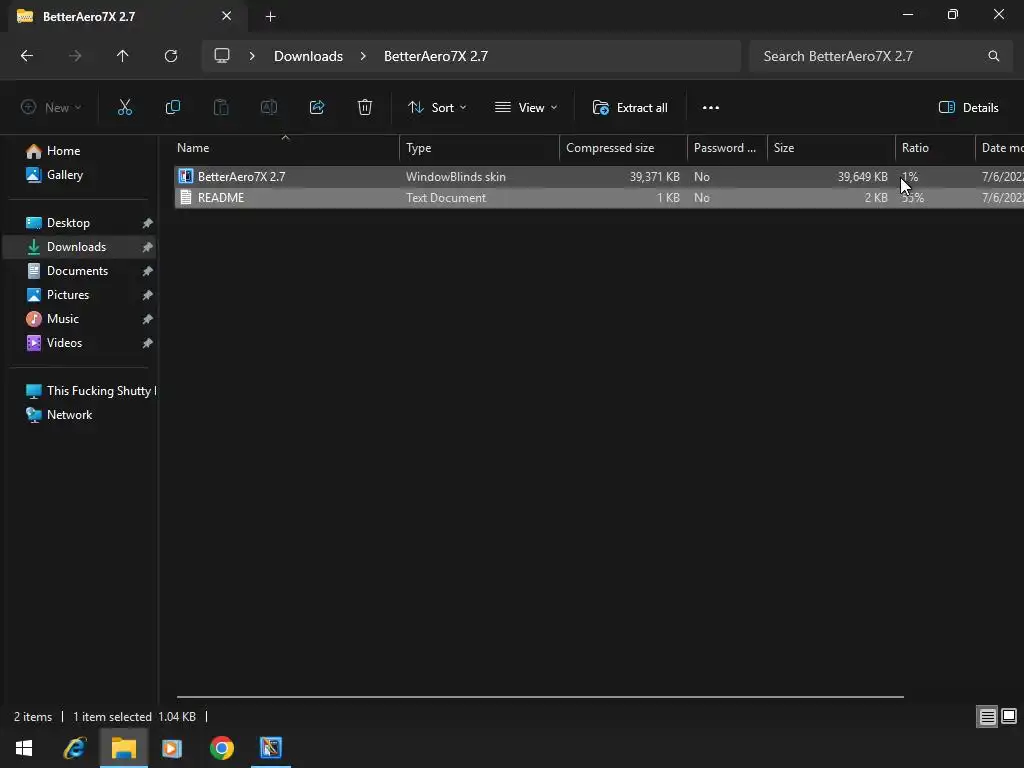The image size is (1024, 768).
Task: Open the Sort dropdown menu
Action: click(x=437, y=108)
